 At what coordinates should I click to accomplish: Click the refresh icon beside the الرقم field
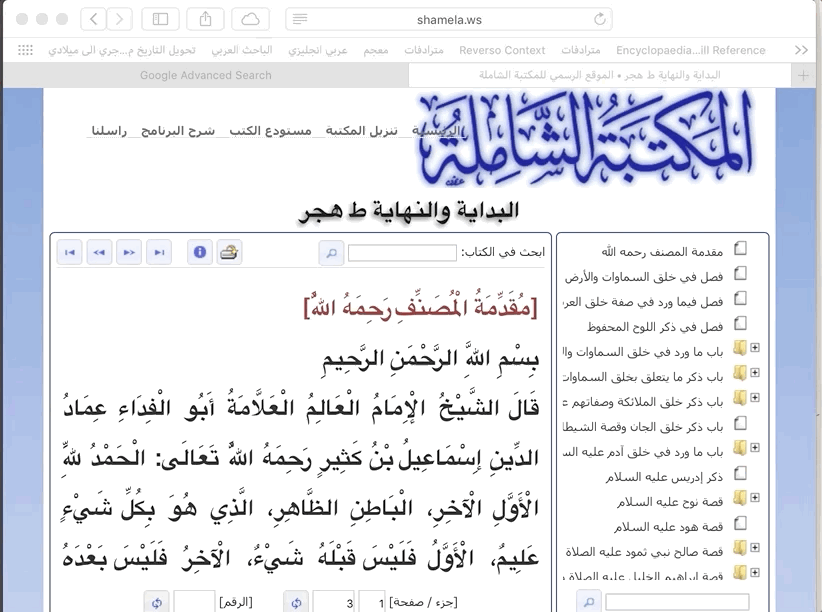(x=157, y=603)
